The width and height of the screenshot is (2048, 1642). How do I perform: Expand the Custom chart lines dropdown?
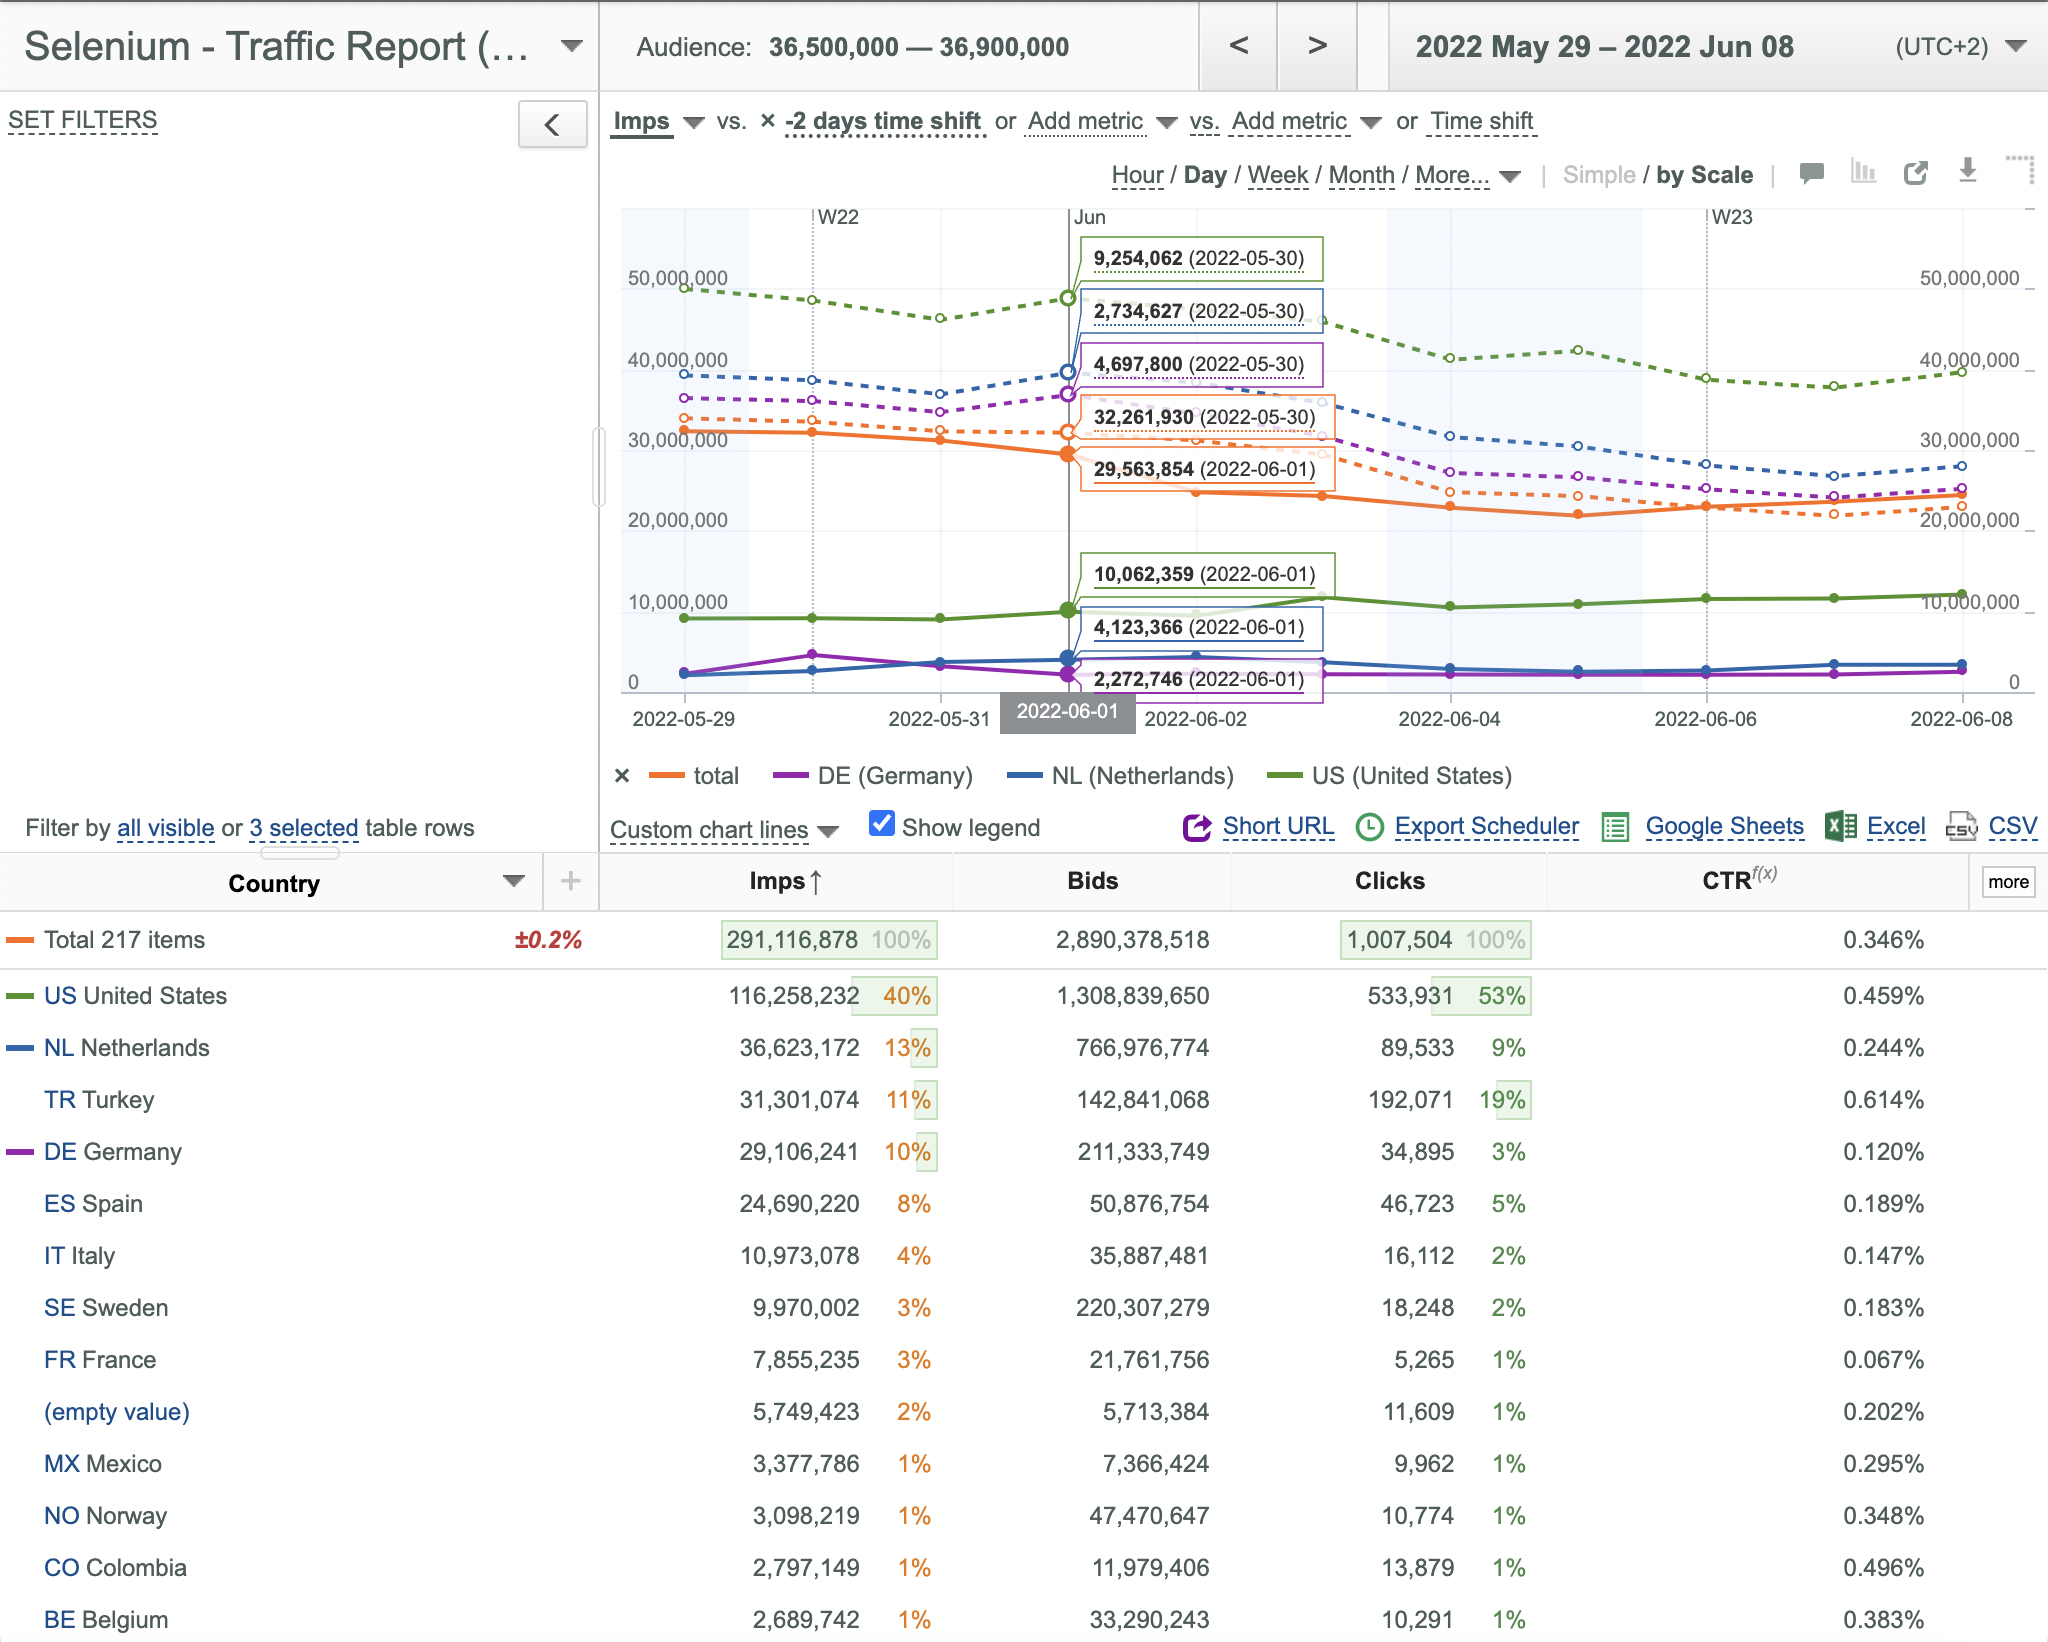click(724, 829)
